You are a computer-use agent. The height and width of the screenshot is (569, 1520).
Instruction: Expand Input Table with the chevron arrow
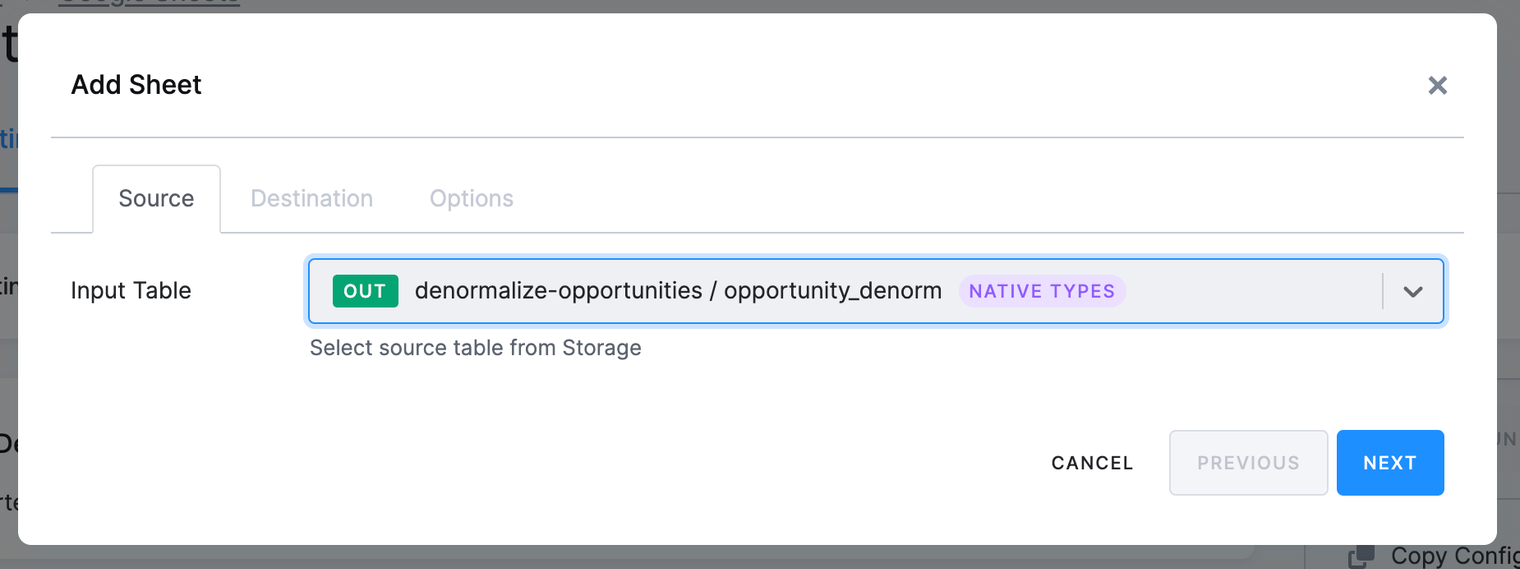1412,291
